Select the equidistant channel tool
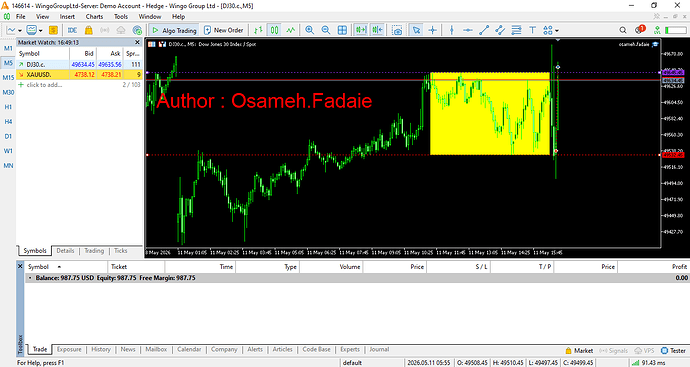Viewport: 690px width, 367px height. point(500,30)
